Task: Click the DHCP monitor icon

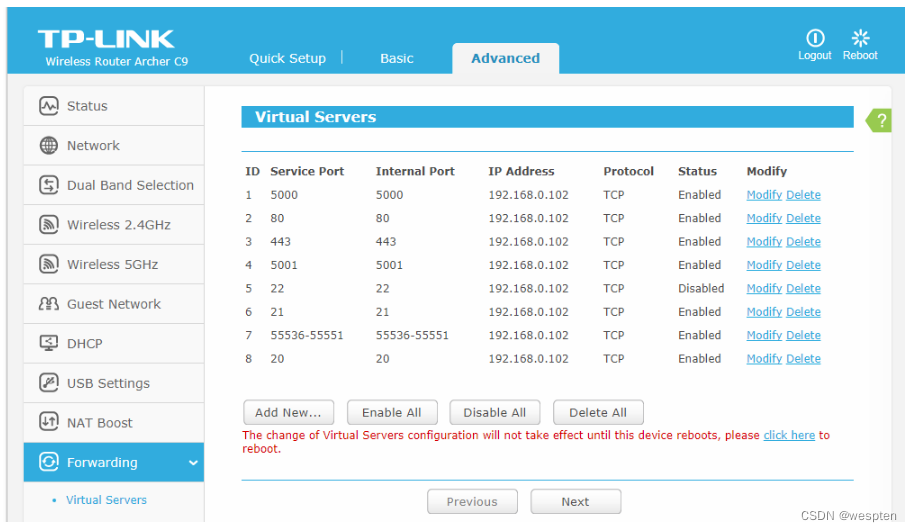Action: tap(49, 343)
